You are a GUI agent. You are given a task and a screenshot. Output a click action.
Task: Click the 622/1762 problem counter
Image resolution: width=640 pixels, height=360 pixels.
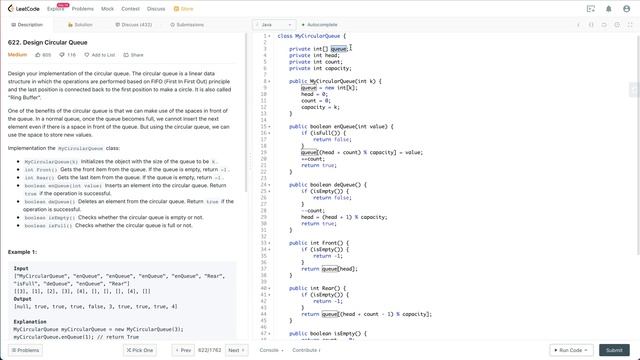tap(209, 350)
